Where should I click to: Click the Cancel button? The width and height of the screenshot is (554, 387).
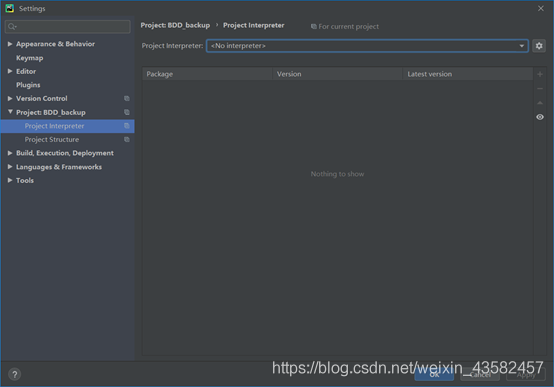pyautogui.click(x=480, y=374)
